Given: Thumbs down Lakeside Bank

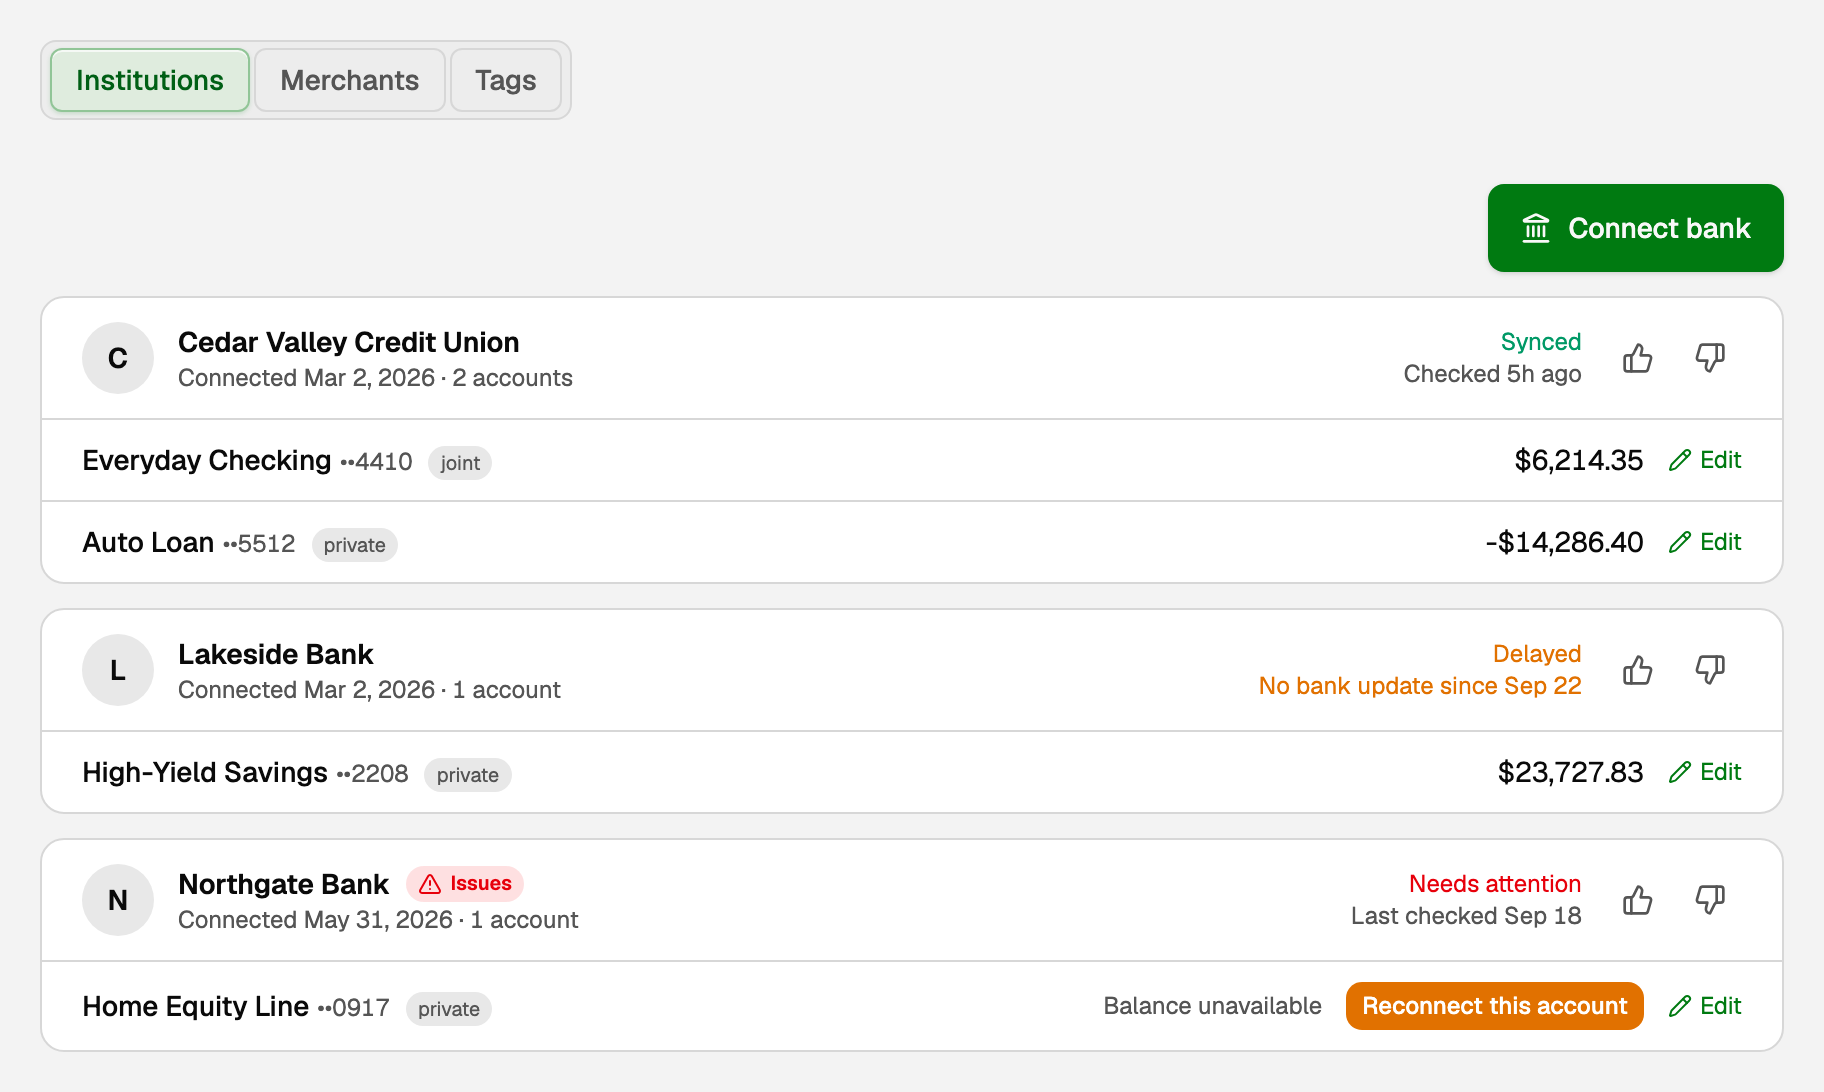Looking at the screenshot, I should (x=1710, y=670).
